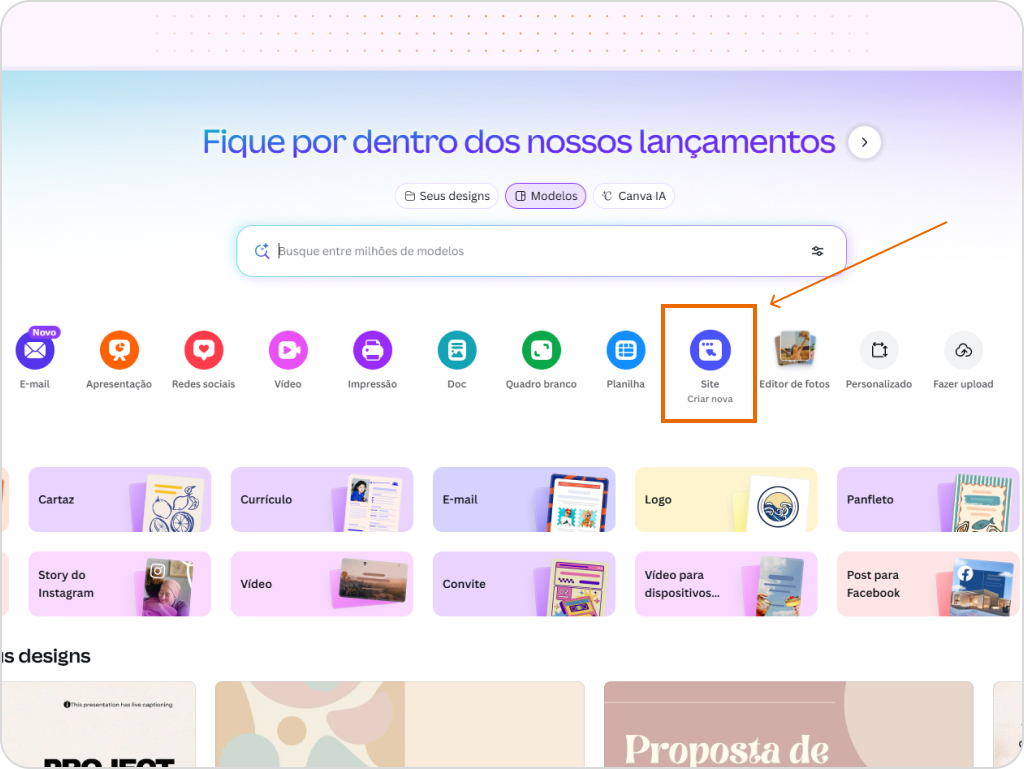Viewport: 1024px width, 769px height.
Task: Select the Redes sociais heart icon
Action: [x=203, y=351]
